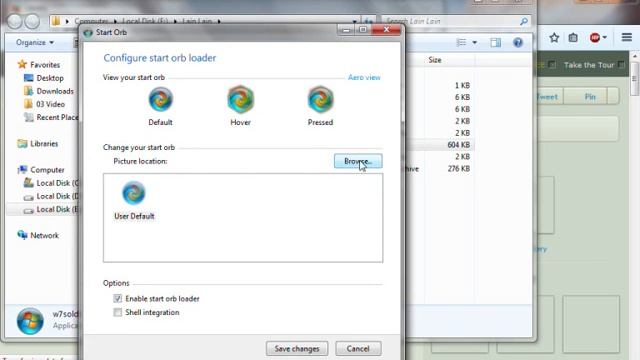Toggle Enable start orb loader checkbox
Viewport: 640px width, 360px height.
coord(118,298)
